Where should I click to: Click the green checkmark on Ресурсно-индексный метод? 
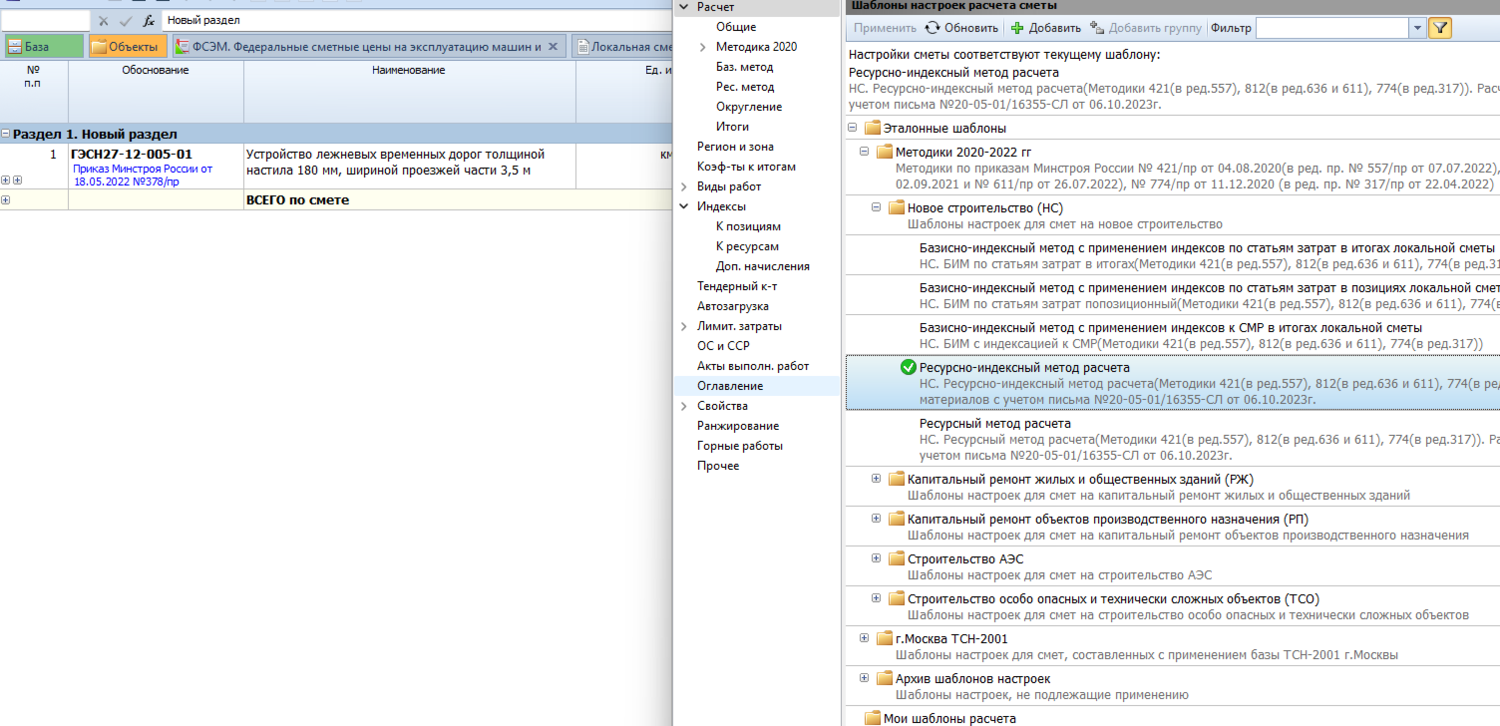[x=908, y=368]
